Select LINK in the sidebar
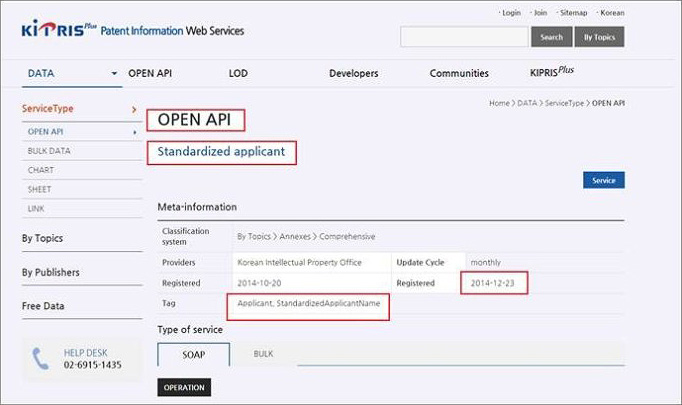682x405 pixels. (37, 208)
